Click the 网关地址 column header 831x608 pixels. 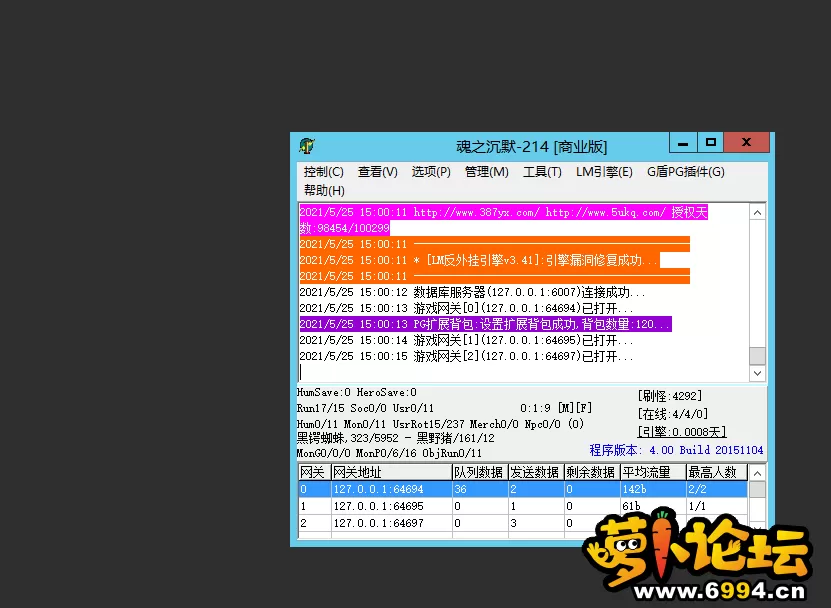click(x=391, y=472)
